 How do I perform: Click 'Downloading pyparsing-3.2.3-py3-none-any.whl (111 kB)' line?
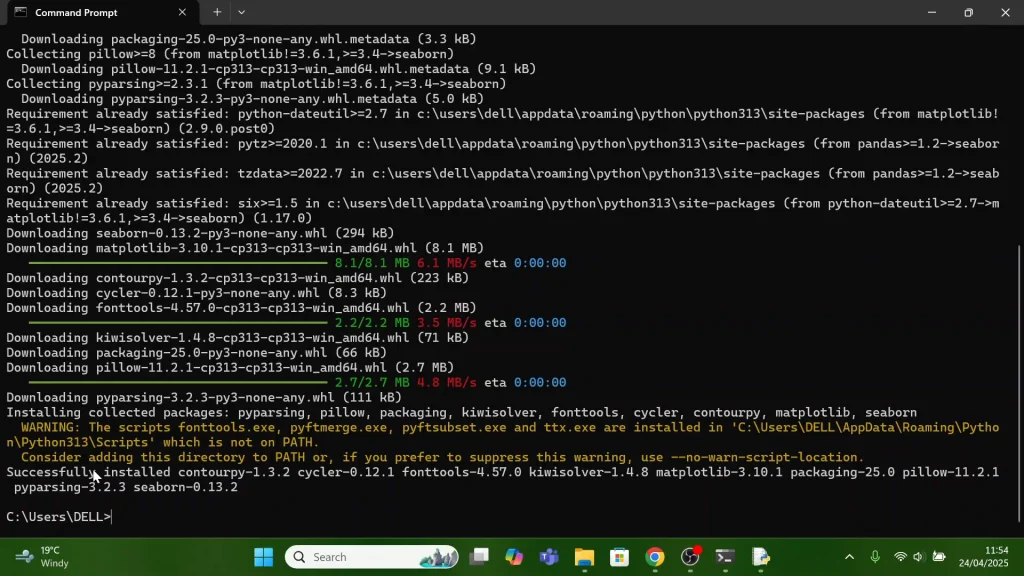pyautogui.click(x=204, y=398)
